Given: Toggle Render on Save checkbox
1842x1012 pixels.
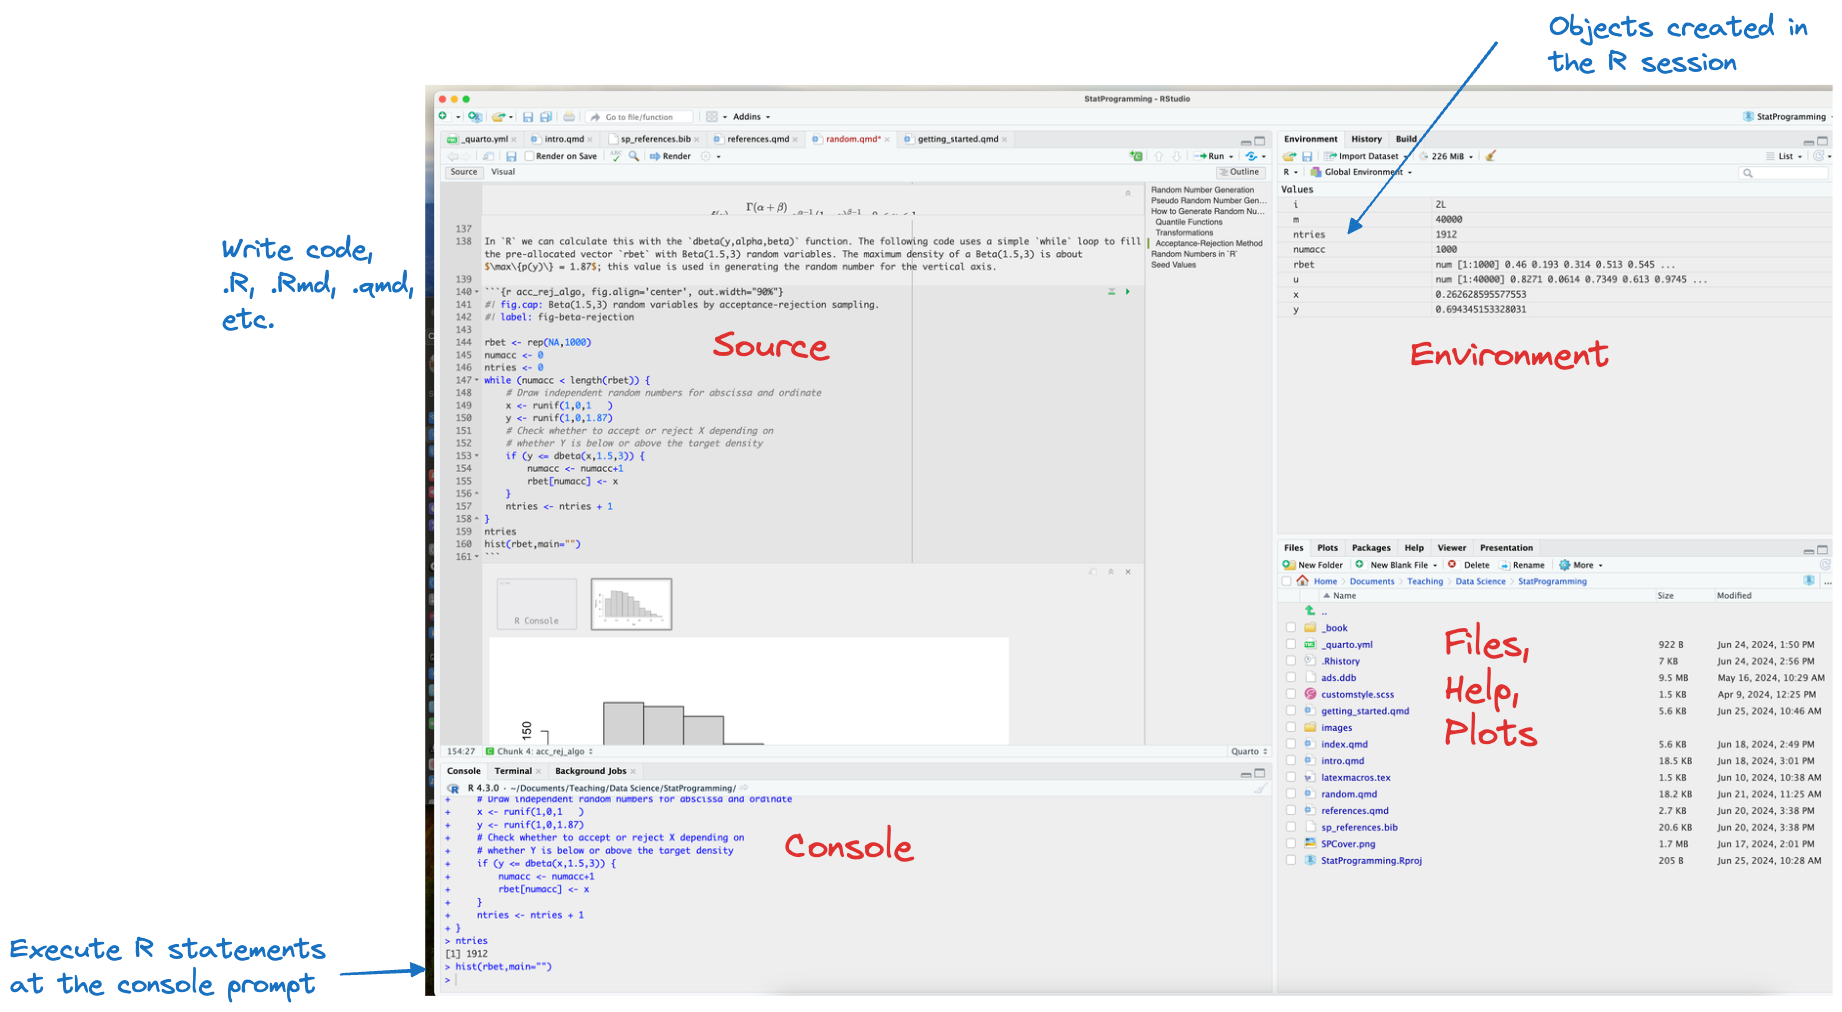Looking at the screenshot, I should tap(529, 156).
